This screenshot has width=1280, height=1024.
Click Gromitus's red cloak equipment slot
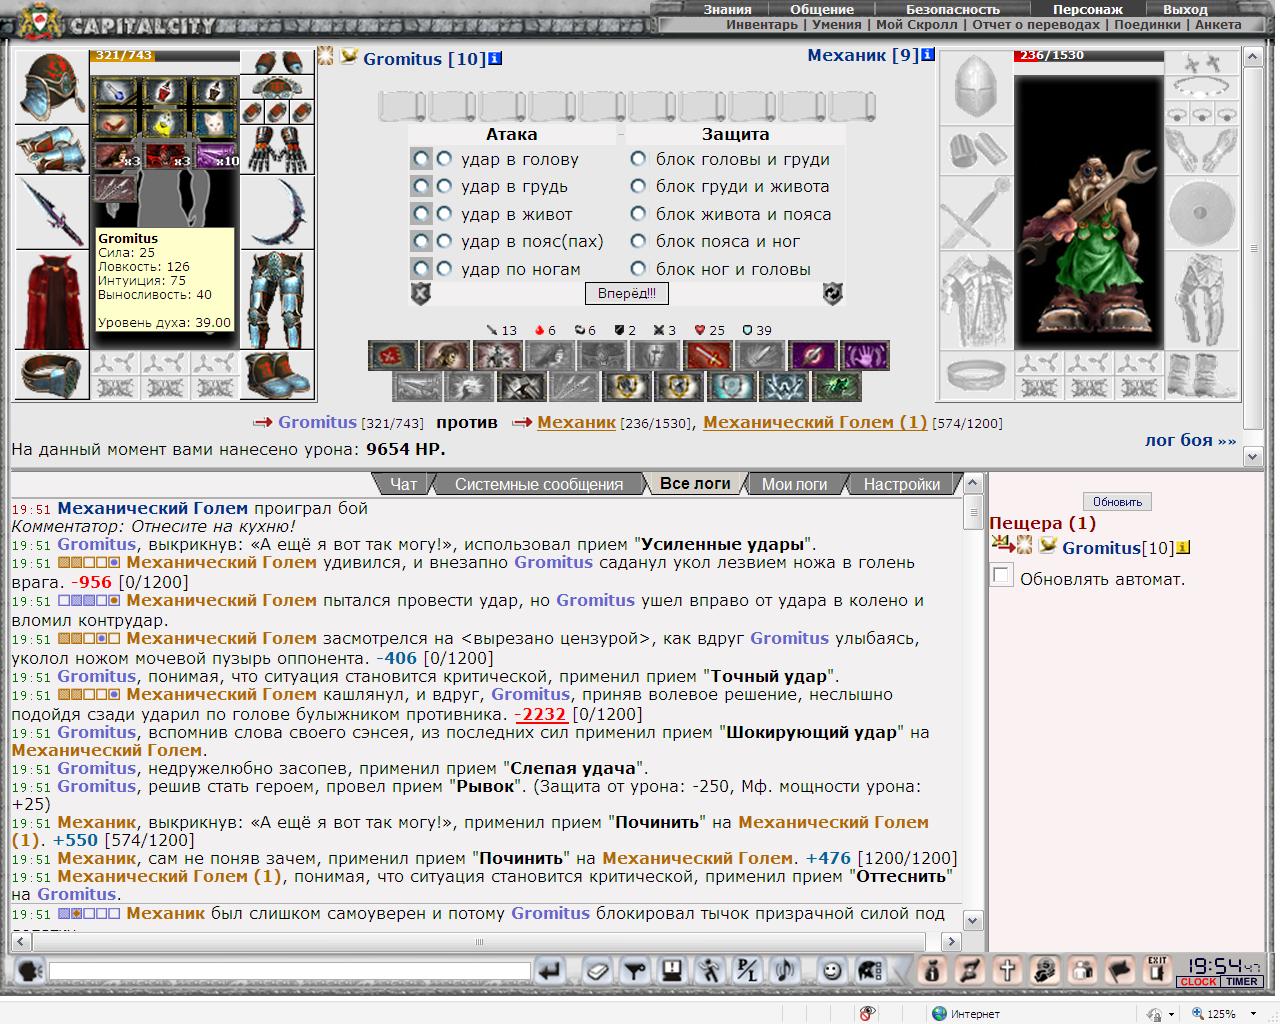(x=52, y=300)
